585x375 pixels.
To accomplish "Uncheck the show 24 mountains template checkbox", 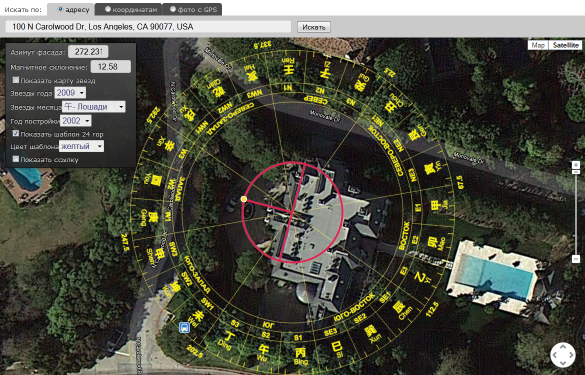I will [16, 133].
